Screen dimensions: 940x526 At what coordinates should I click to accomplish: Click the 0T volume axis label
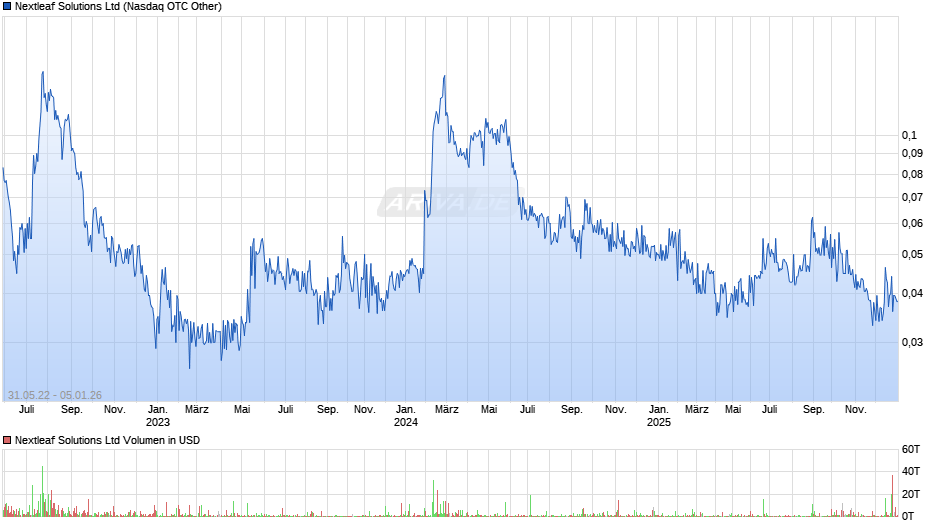click(x=908, y=516)
